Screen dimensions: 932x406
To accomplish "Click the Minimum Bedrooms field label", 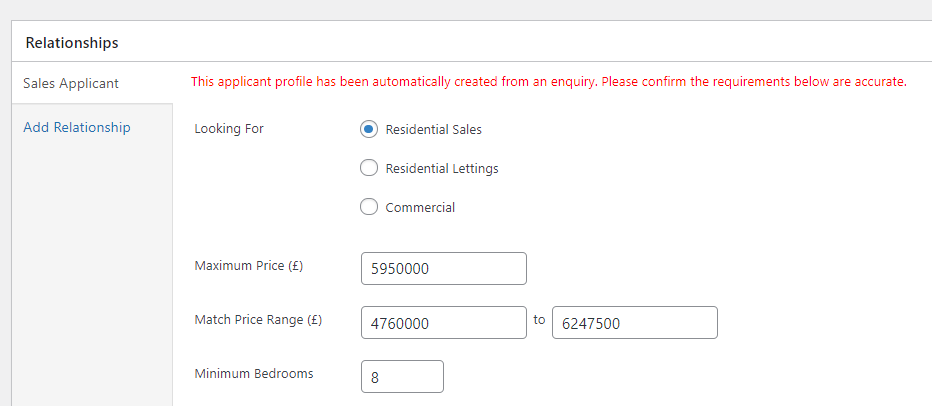I will click(254, 374).
